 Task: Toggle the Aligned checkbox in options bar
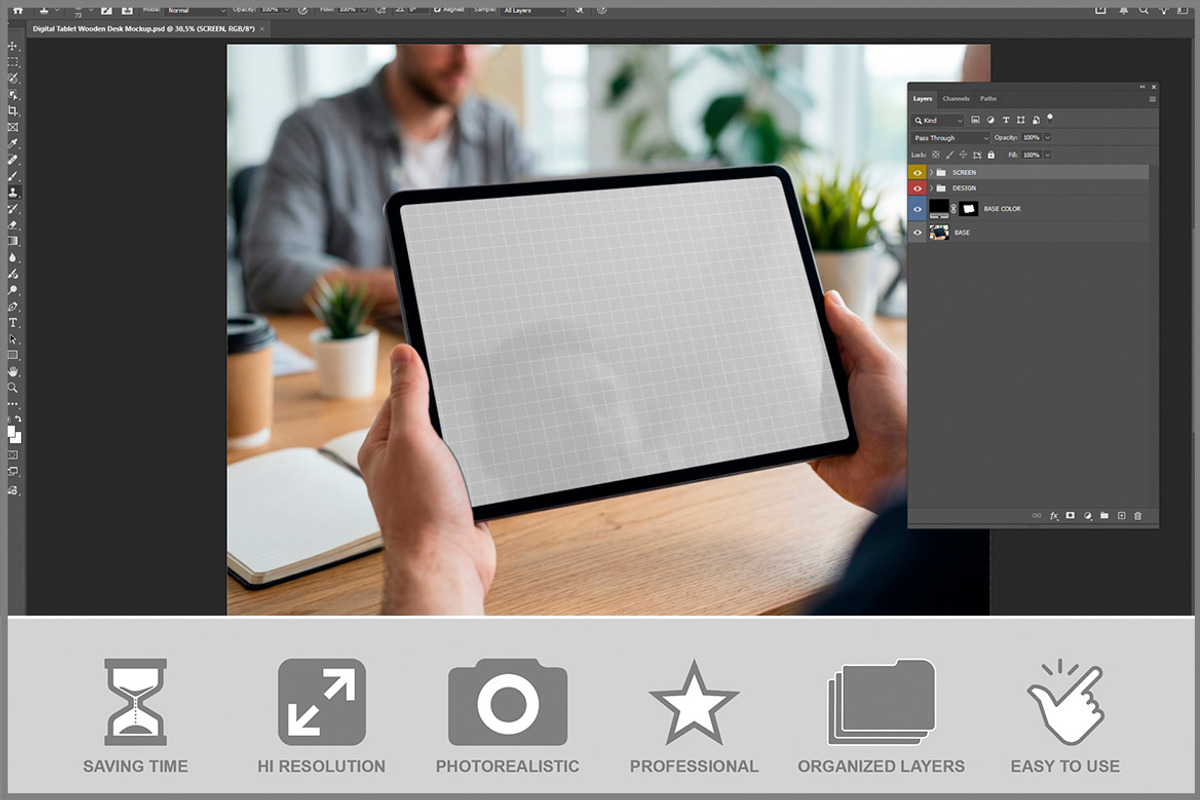click(x=438, y=10)
